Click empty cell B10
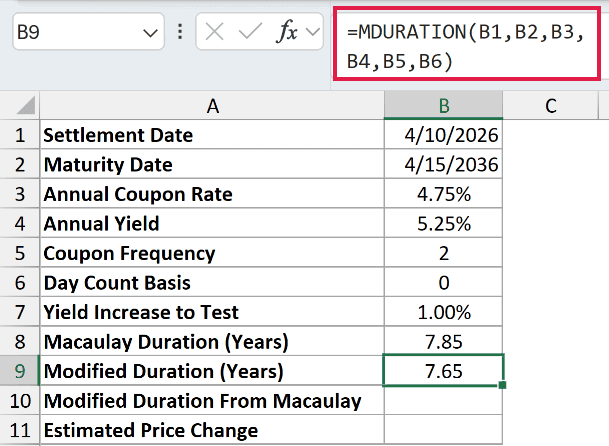The height and width of the screenshot is (446, 609). [444, 401]
